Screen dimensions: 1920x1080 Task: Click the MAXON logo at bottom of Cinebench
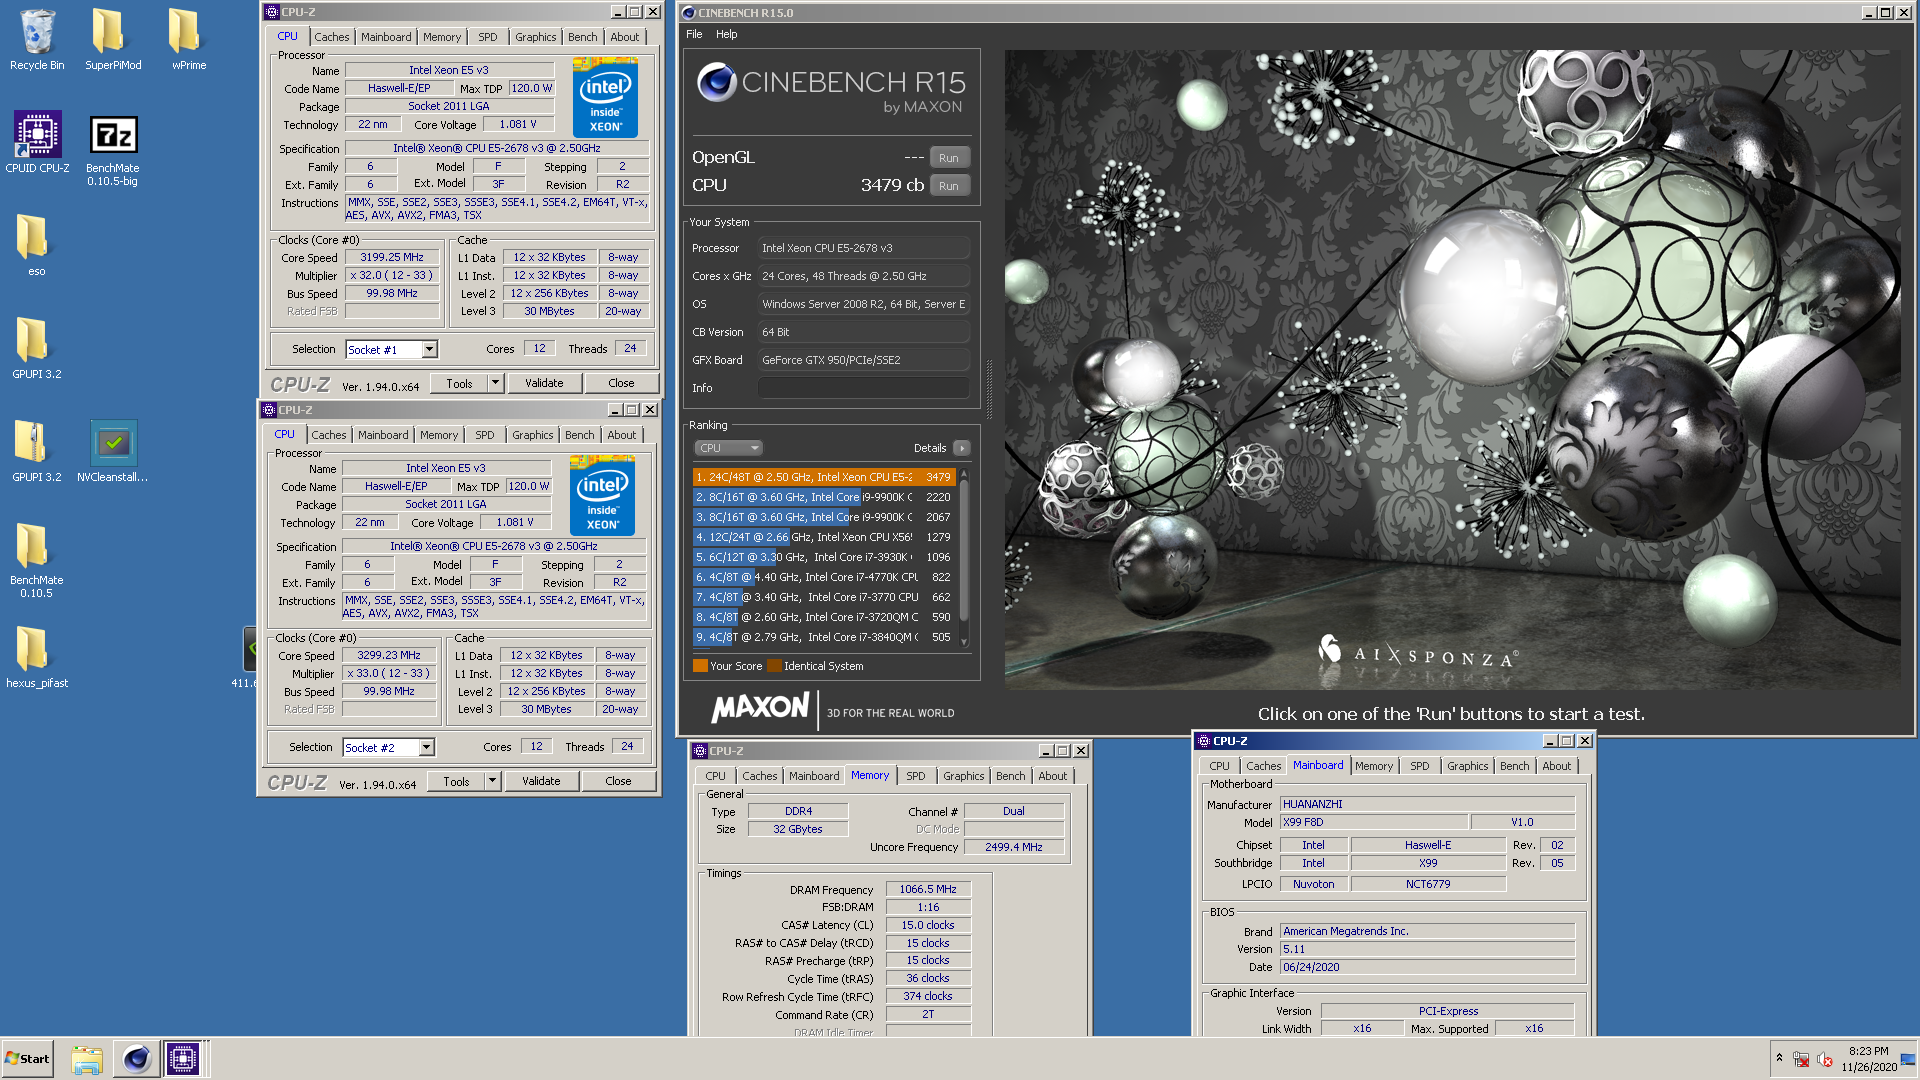[x=760, y=708]
